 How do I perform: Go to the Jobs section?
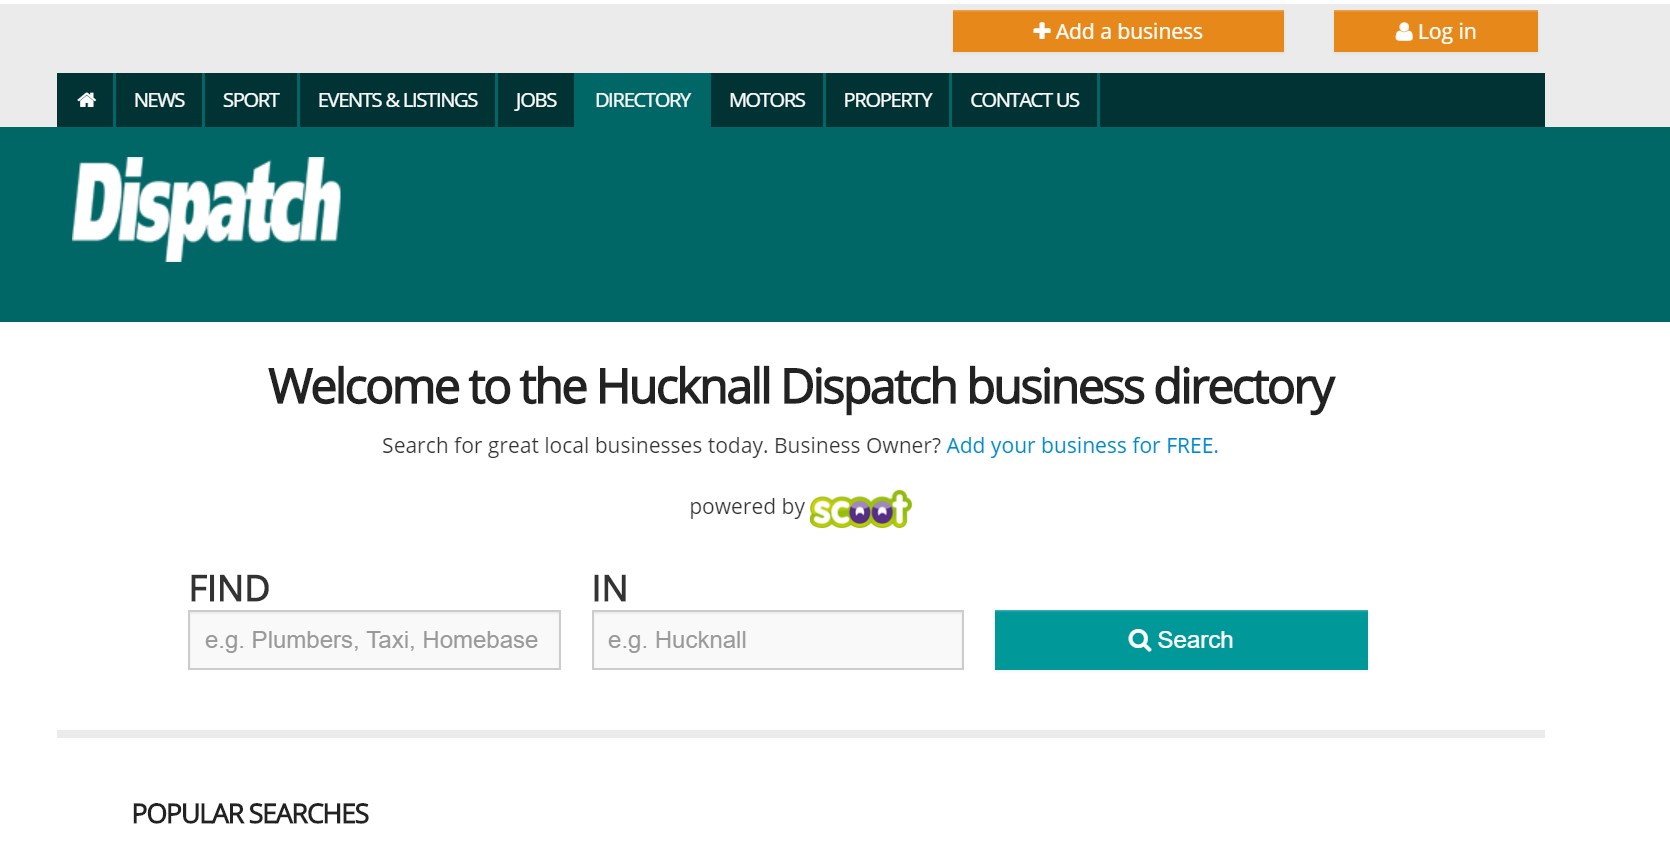click(x=536, y=100)
